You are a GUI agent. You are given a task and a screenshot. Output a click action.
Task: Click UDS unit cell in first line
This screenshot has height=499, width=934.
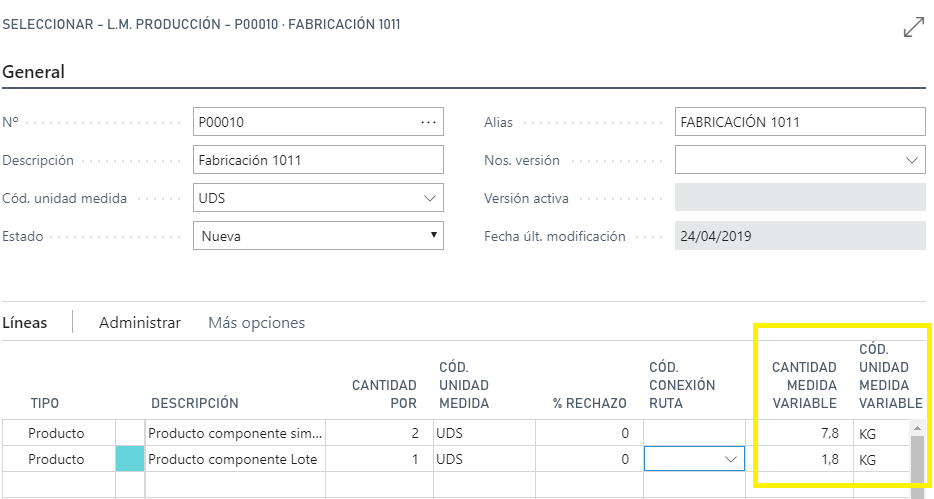click(x=484, y=433)
